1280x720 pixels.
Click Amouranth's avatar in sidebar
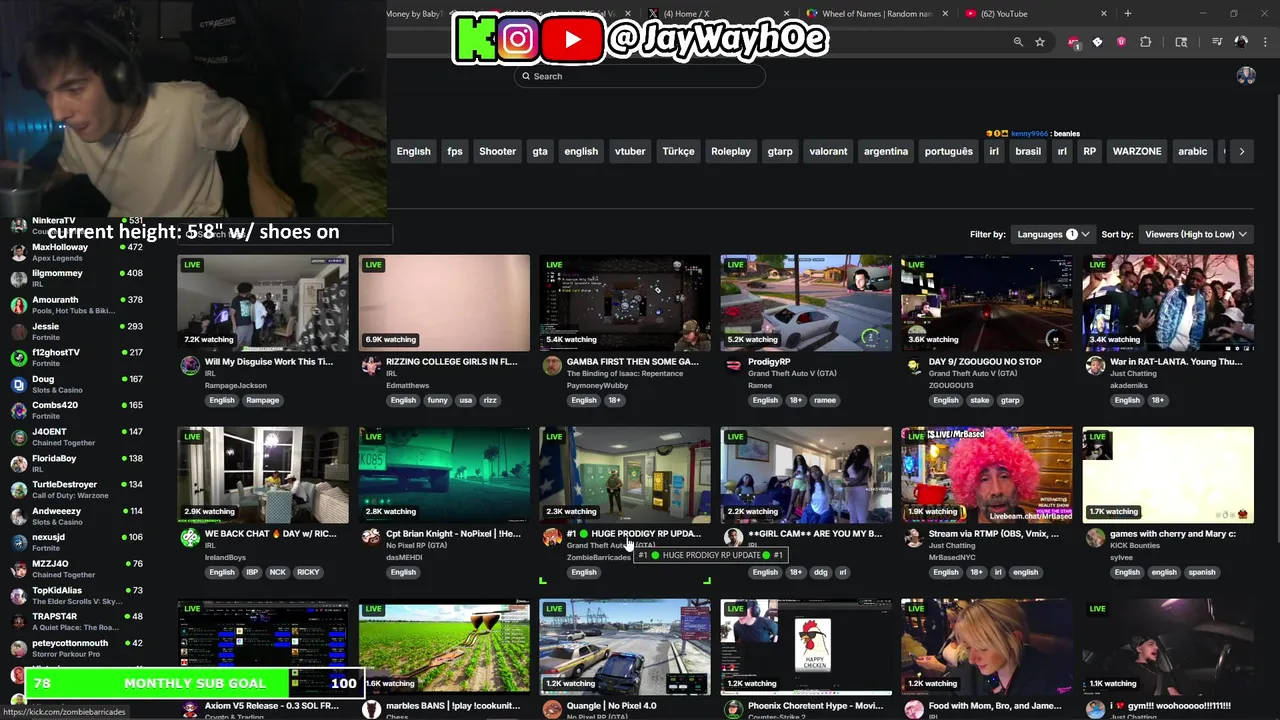coord(18,305)
